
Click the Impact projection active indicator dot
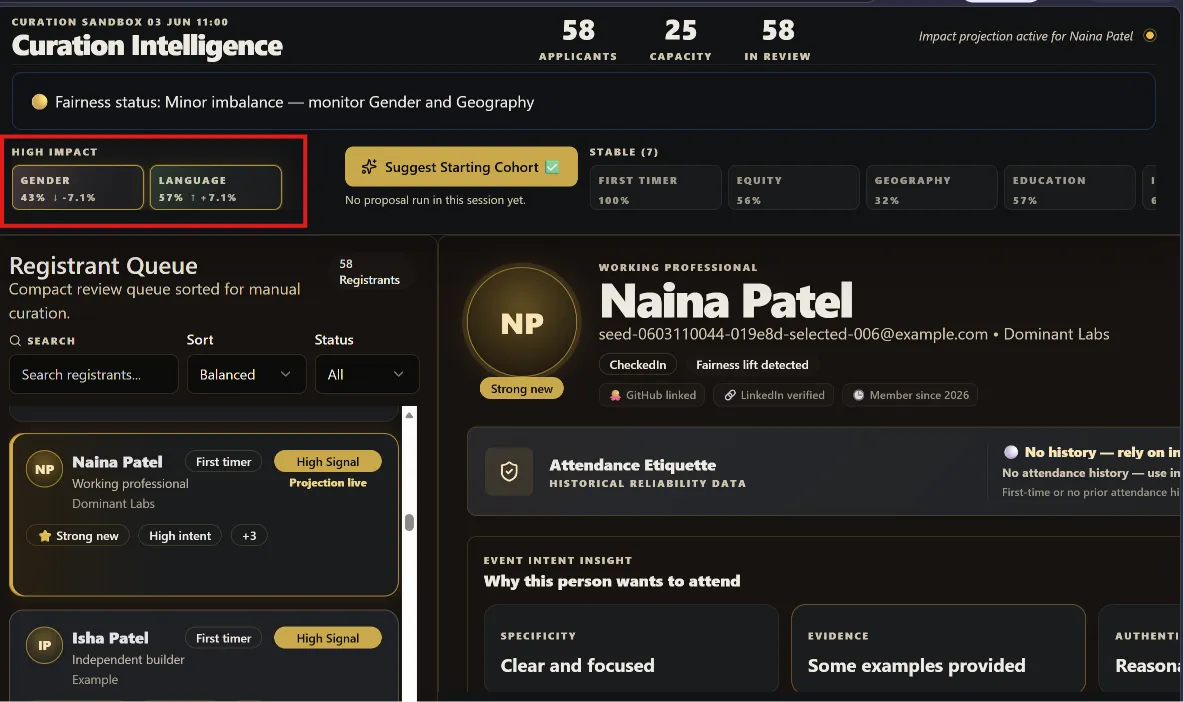(1149, 35)
